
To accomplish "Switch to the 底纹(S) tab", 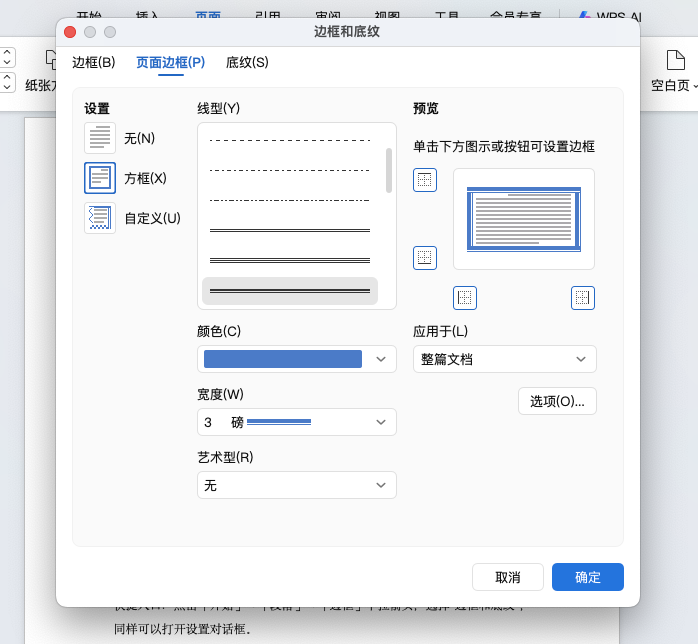I will click(247, 62).
